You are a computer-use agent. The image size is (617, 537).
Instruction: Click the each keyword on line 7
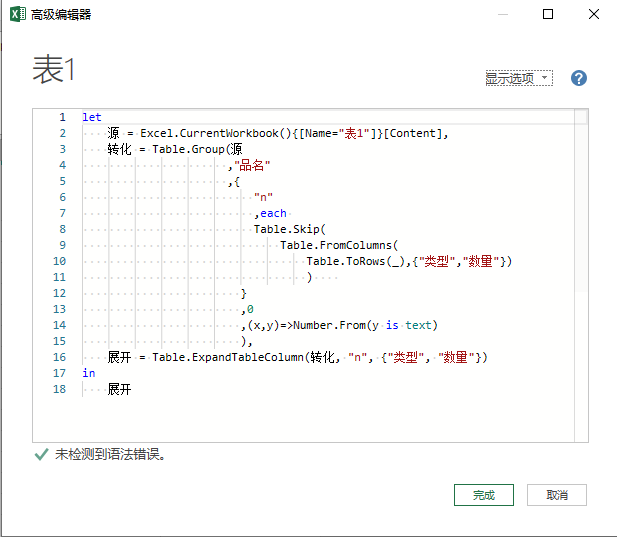[273, 213]
